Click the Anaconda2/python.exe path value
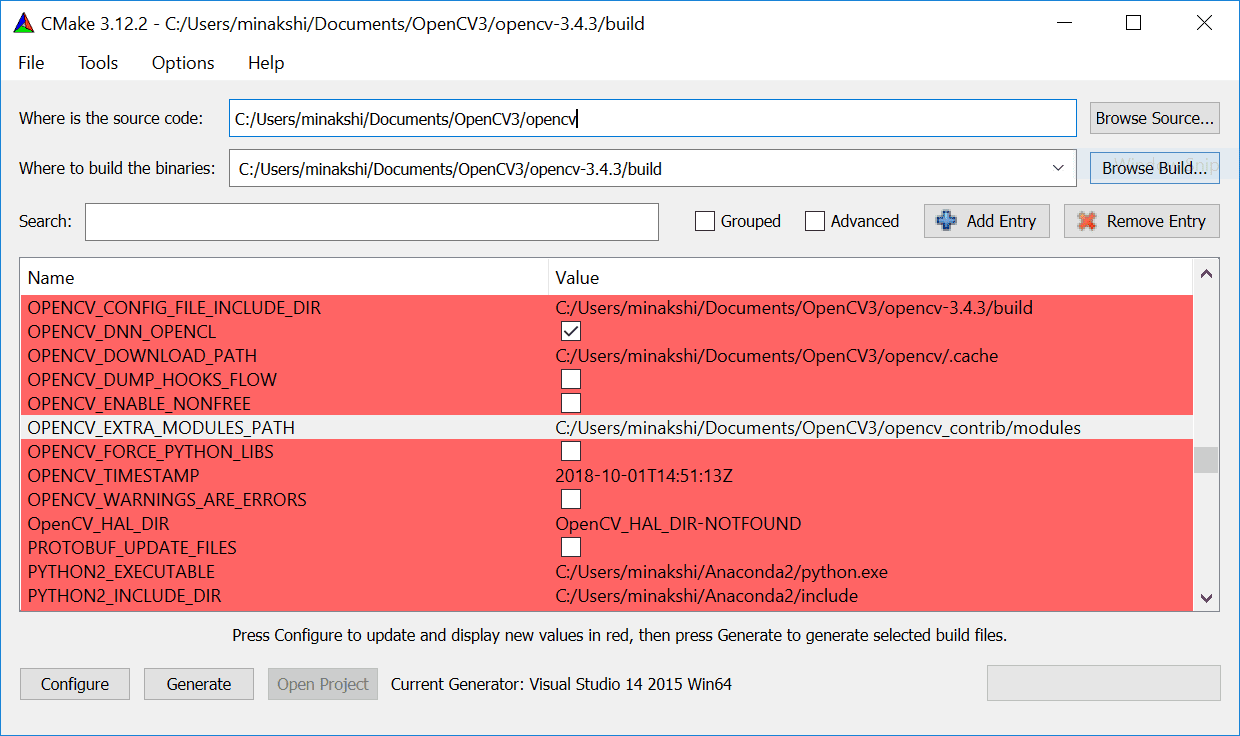 [x=721, y=571]
